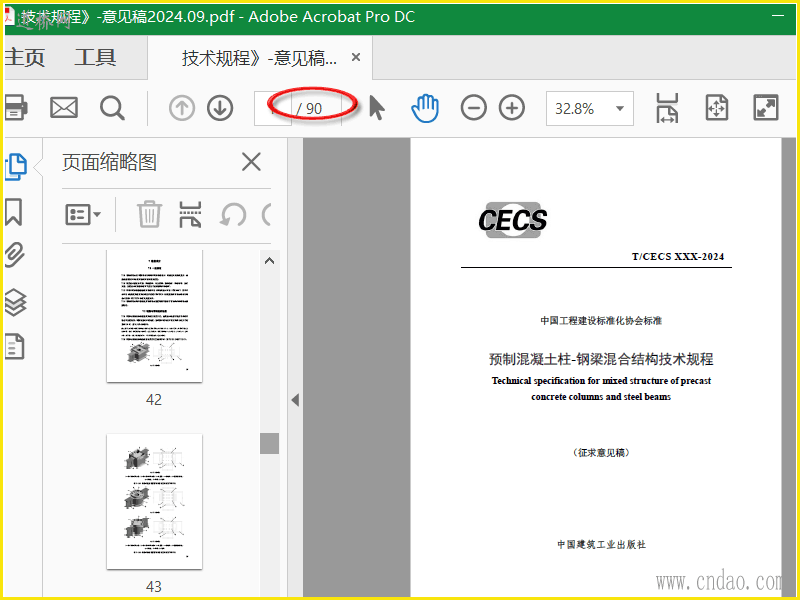Click the thumbnail panel page-layout icon
The image size is (800, 600).
[190, 214]
